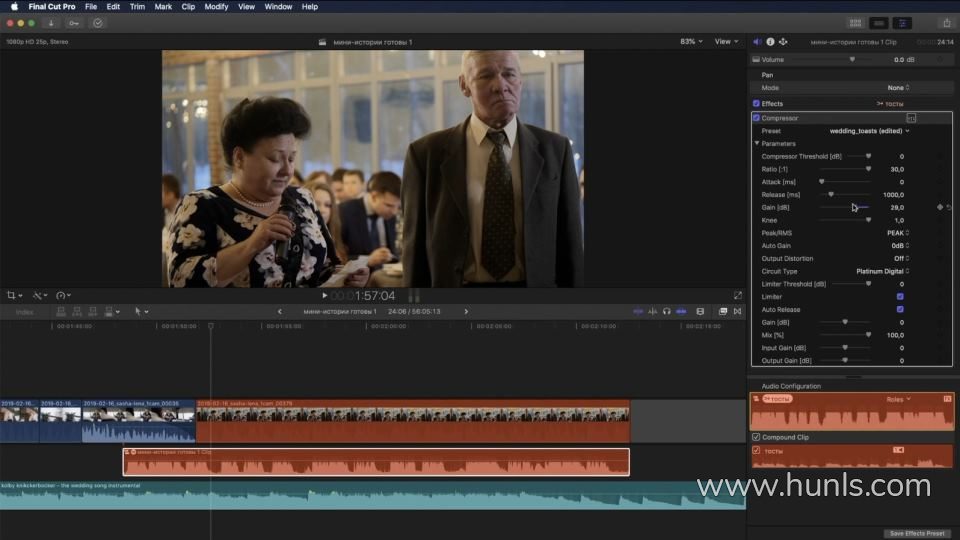
Task: Go forward in timeline history arrow
Action: point(466,312)
